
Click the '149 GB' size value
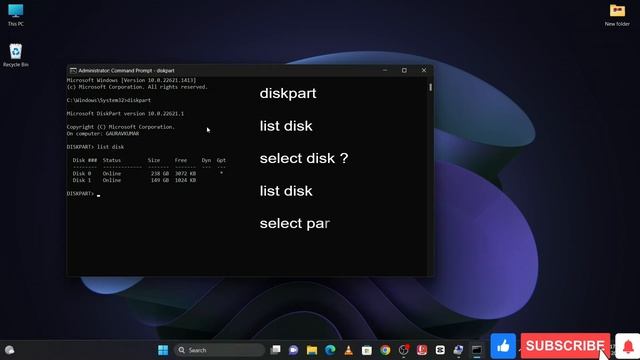pyautogui.click(x=160, y=180)
